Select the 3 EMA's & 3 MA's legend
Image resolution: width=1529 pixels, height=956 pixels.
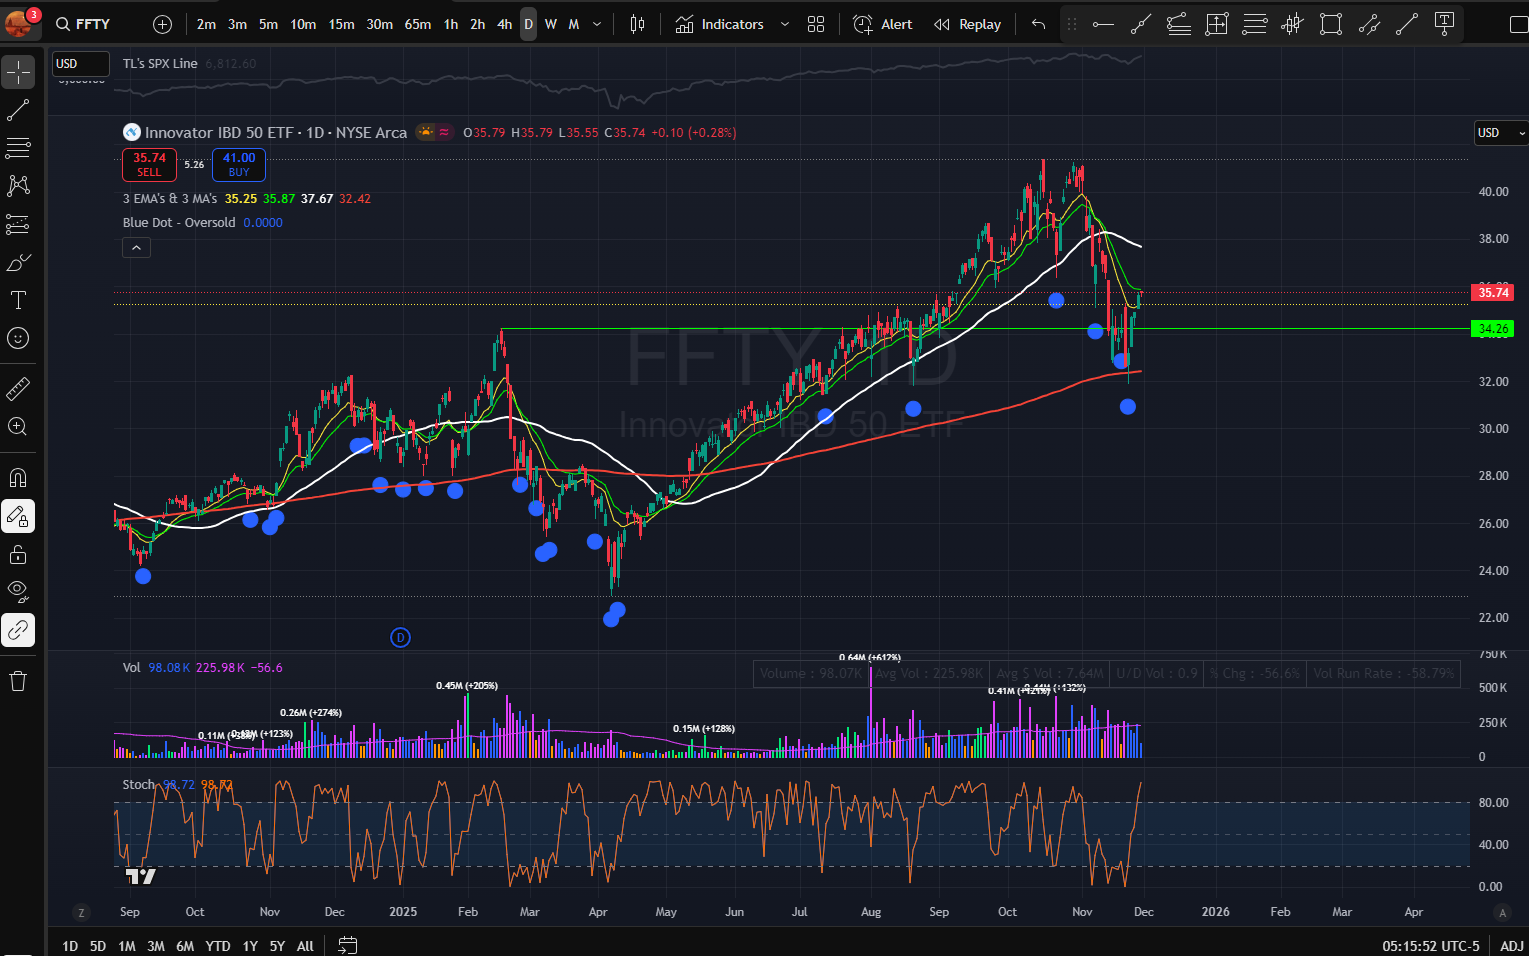(x=169, y=199)
